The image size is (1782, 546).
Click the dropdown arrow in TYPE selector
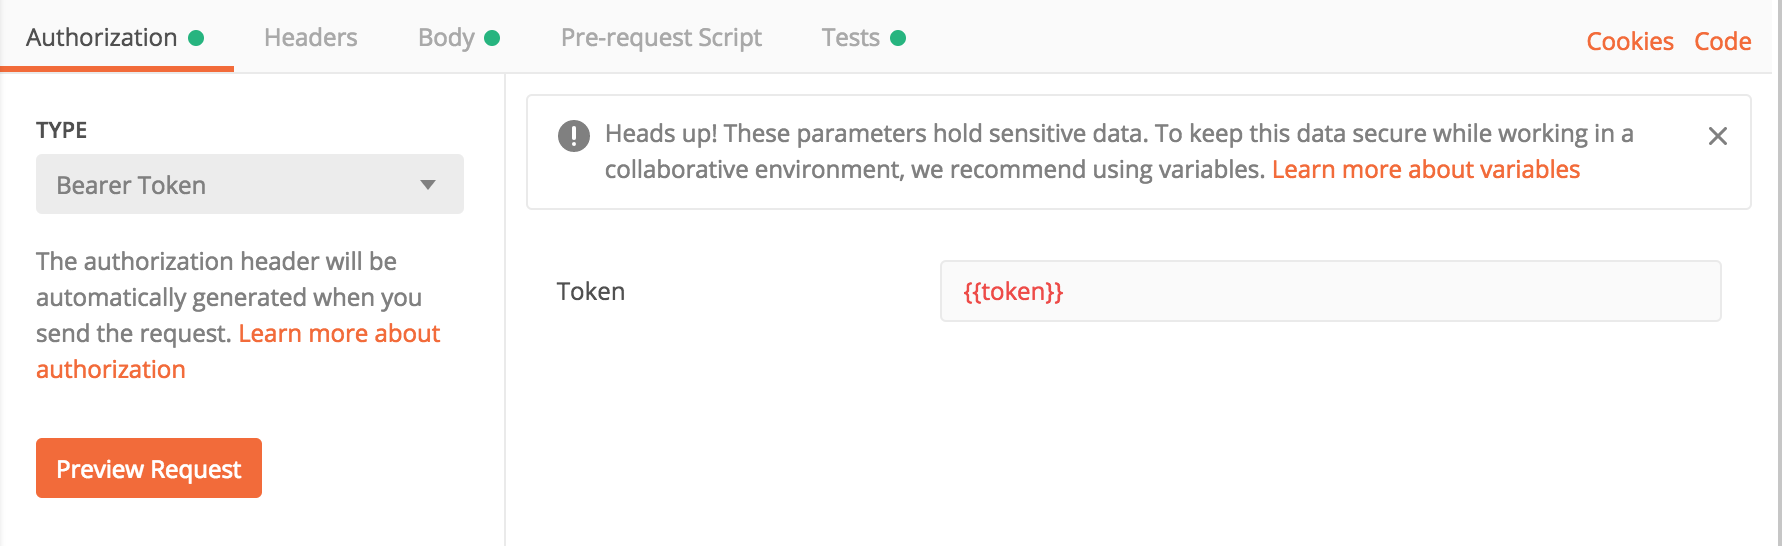click(428, 185)
